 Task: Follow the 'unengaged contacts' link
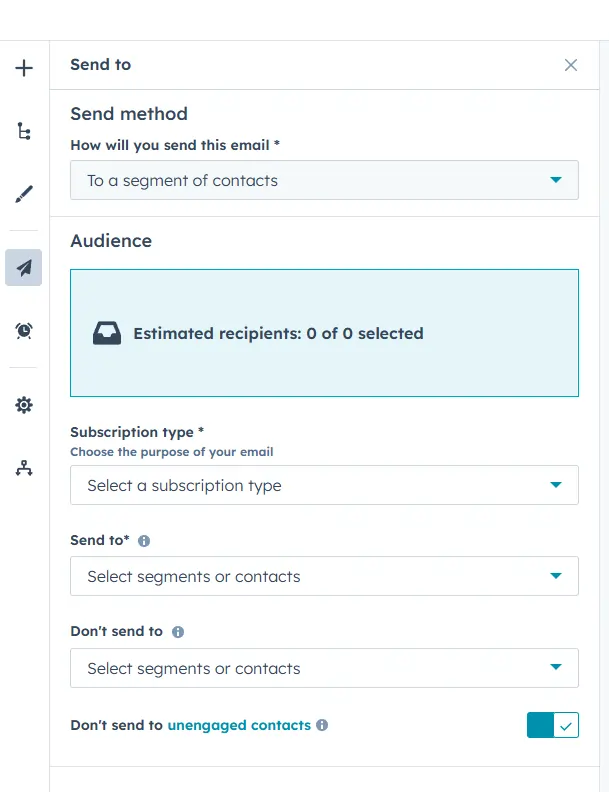[x=239, y=725]
